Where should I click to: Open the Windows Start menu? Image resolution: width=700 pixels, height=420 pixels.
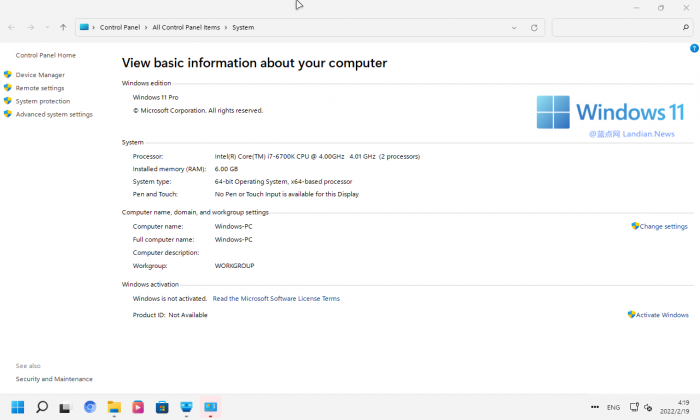18,407
